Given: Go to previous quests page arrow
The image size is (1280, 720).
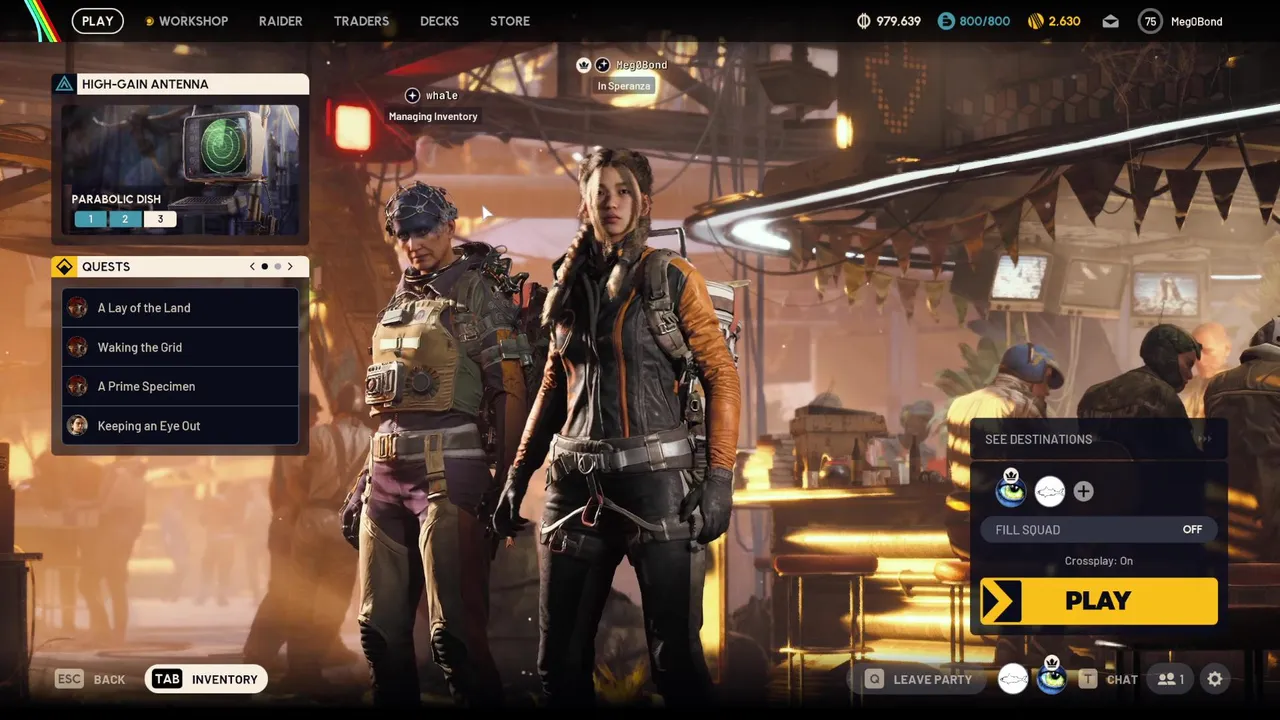Looking at the screenshot, I should tap(253, 267).
